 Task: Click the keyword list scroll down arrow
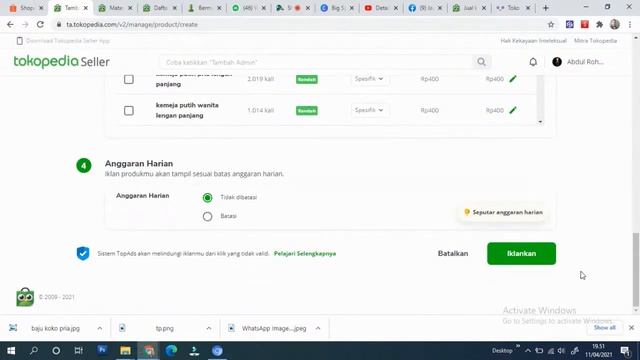click(540, 122)
